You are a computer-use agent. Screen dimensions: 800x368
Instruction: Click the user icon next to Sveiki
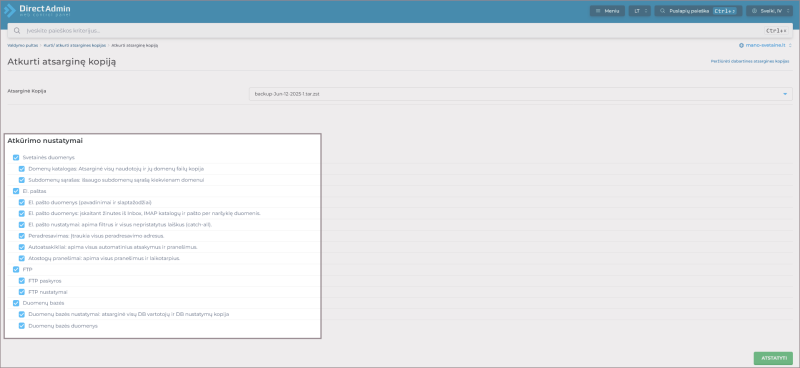pyautogui.click(x=754, y=11)
